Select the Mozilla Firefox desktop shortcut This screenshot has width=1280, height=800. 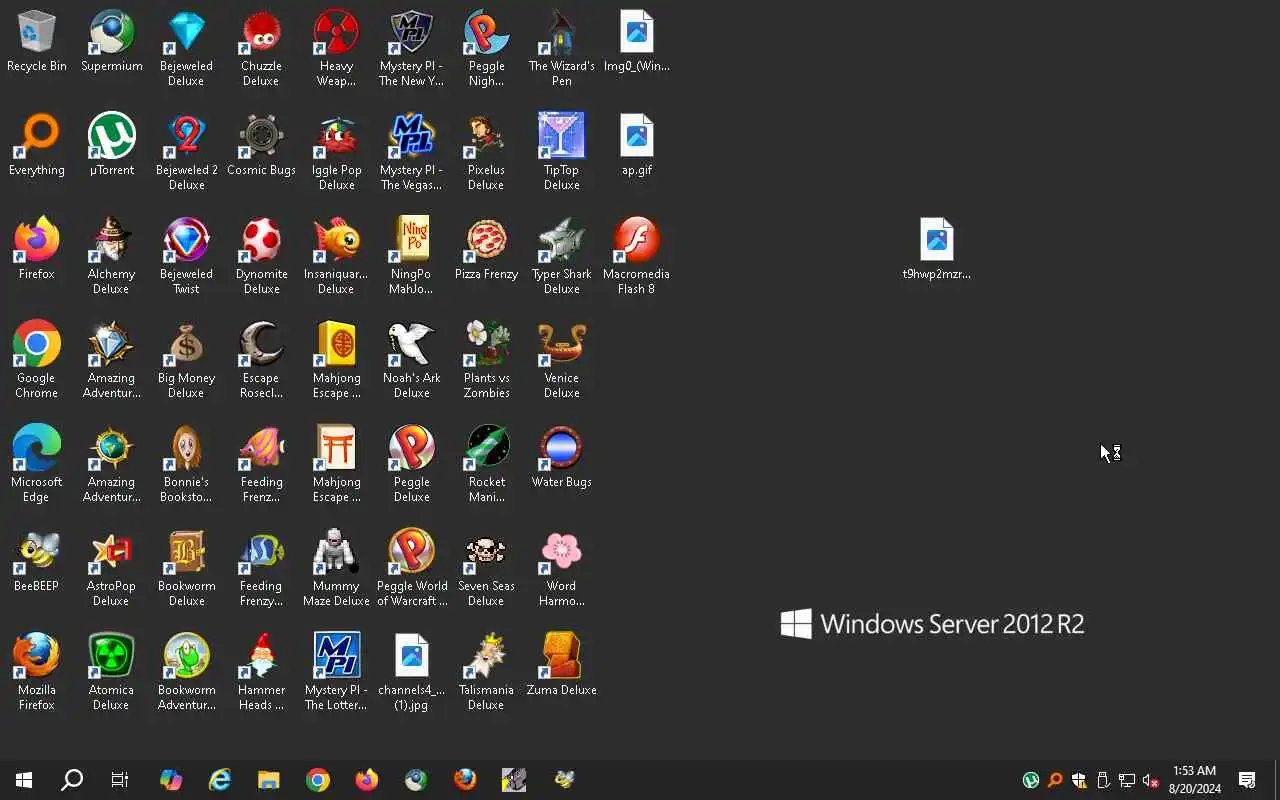[37, 673]
